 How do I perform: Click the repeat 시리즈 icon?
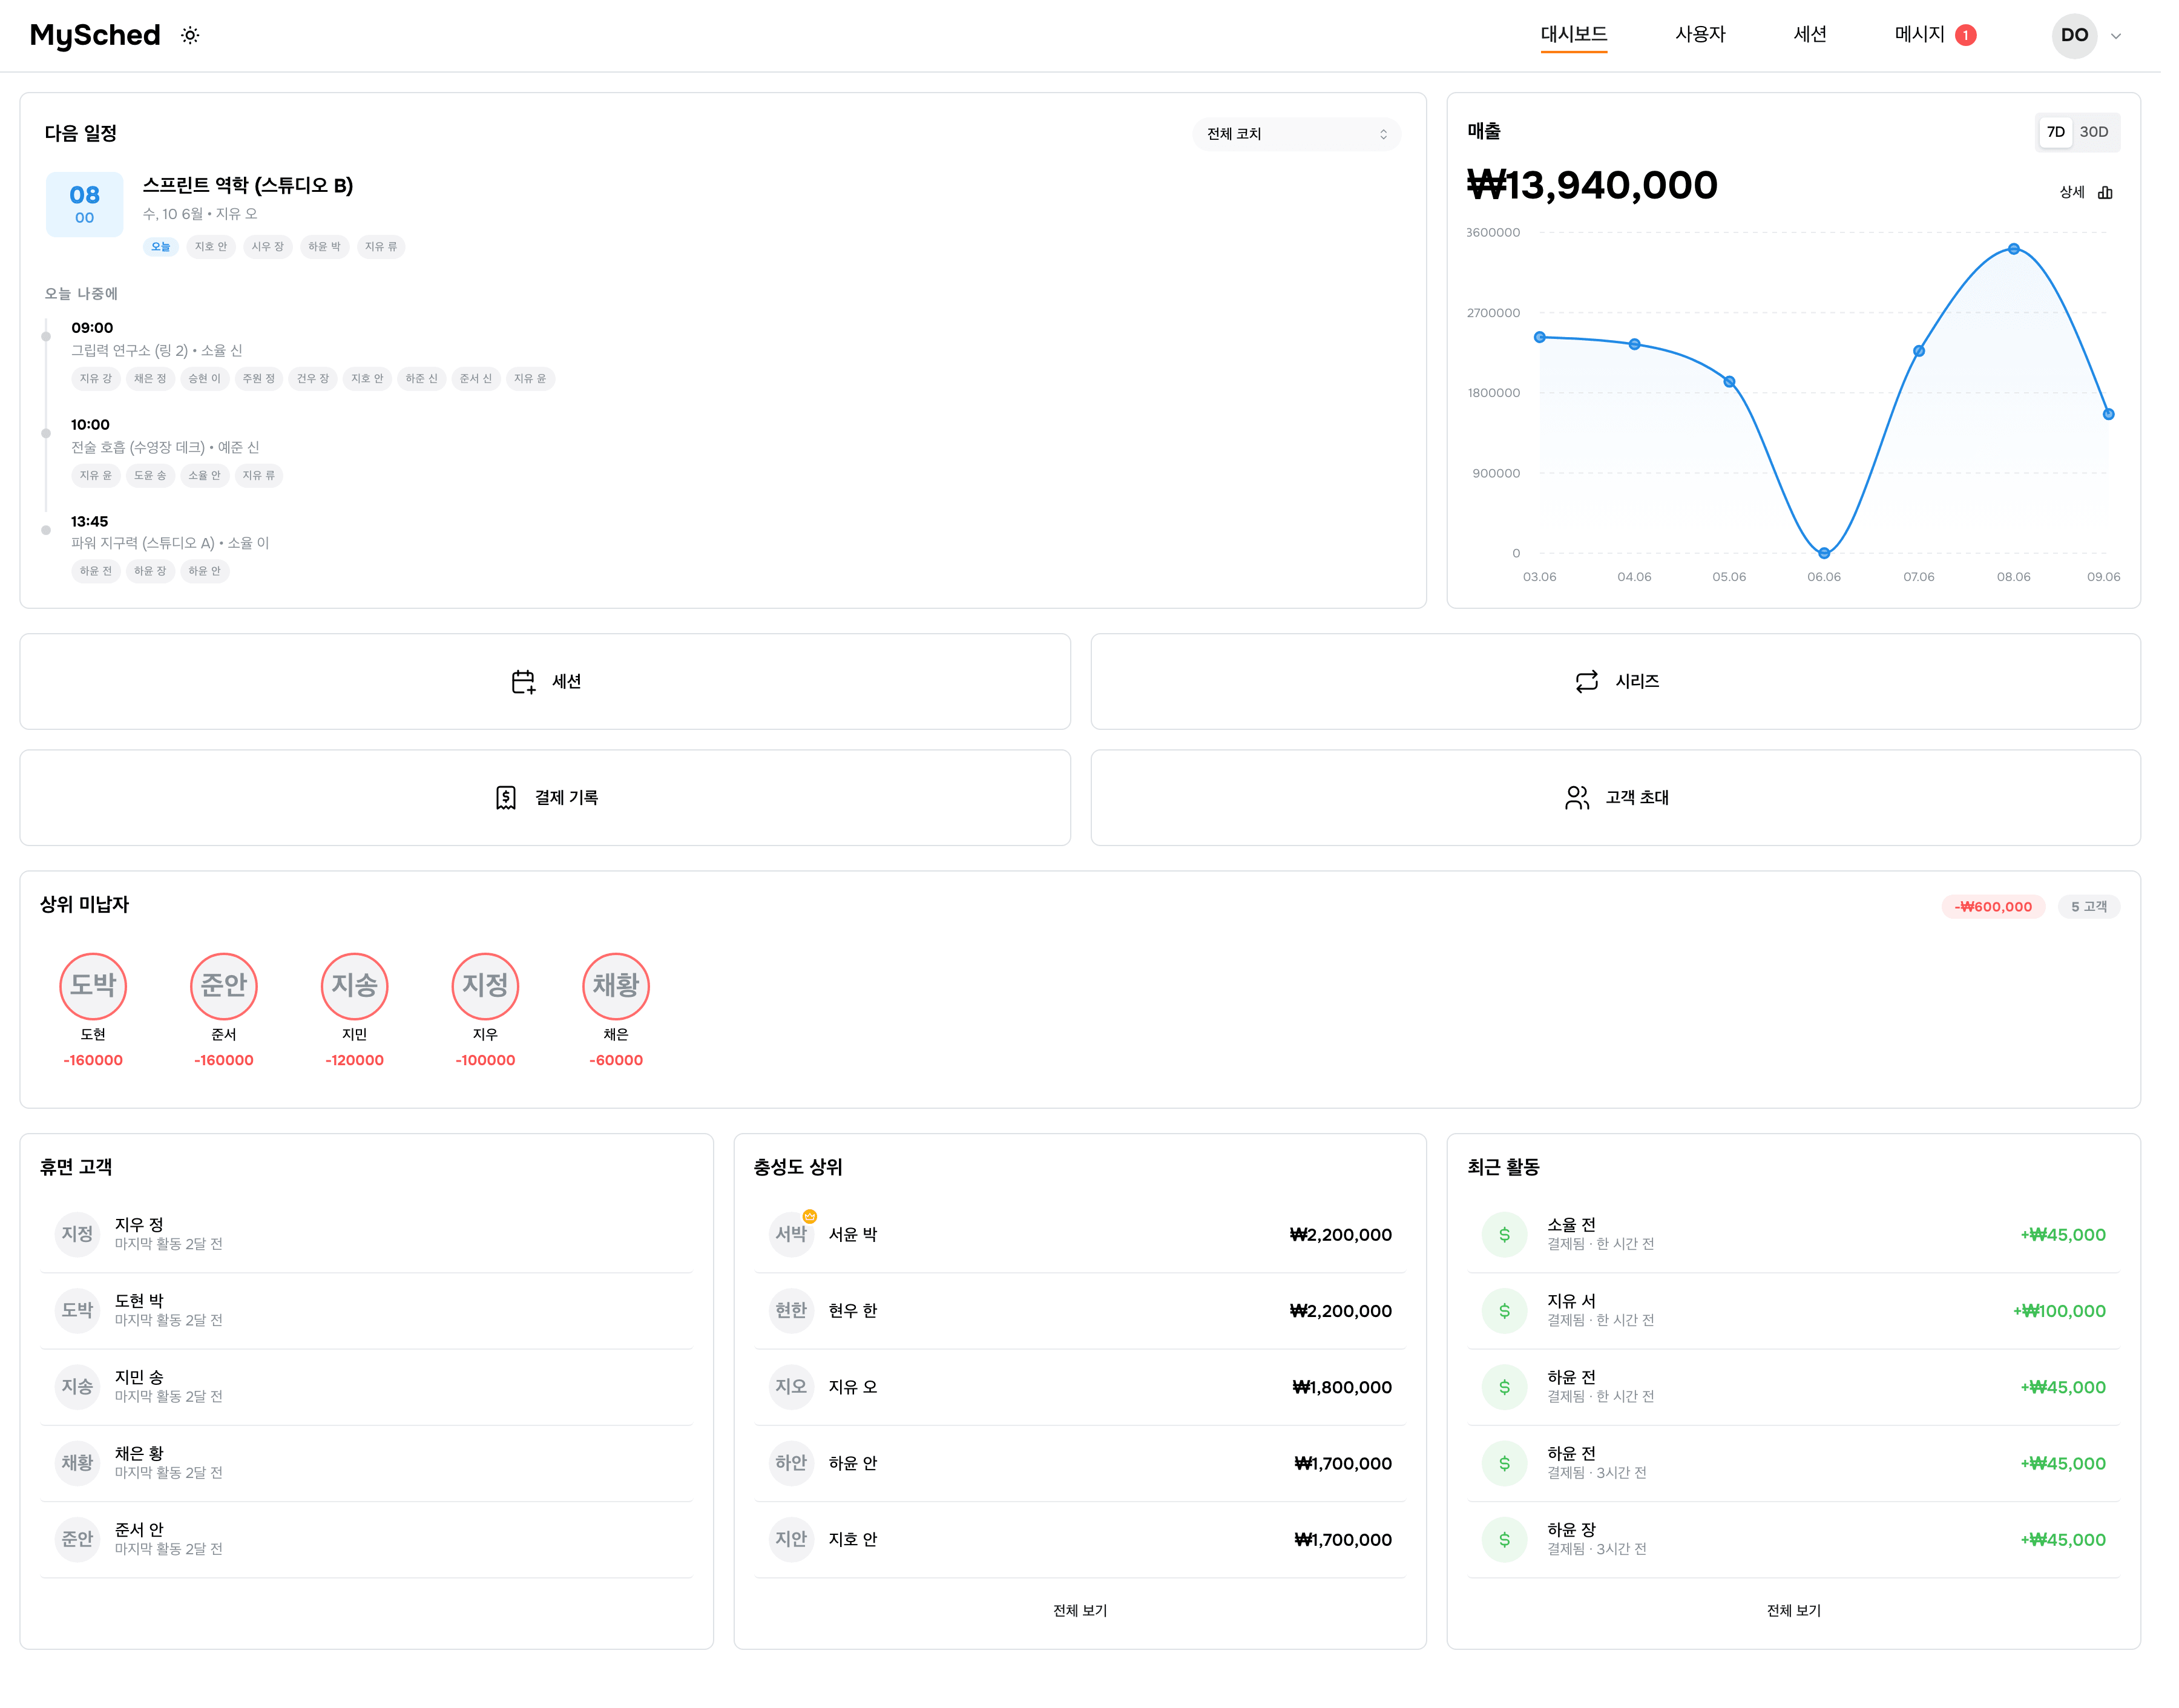1599,687
